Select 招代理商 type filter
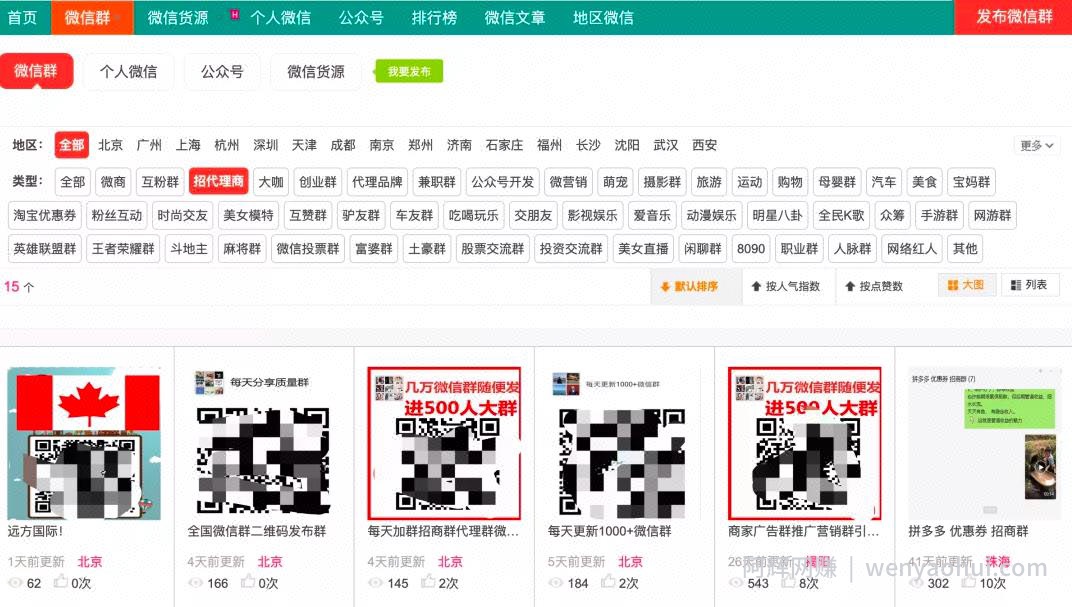Viewport: 1072px width, 607px height. coord(218,181)
